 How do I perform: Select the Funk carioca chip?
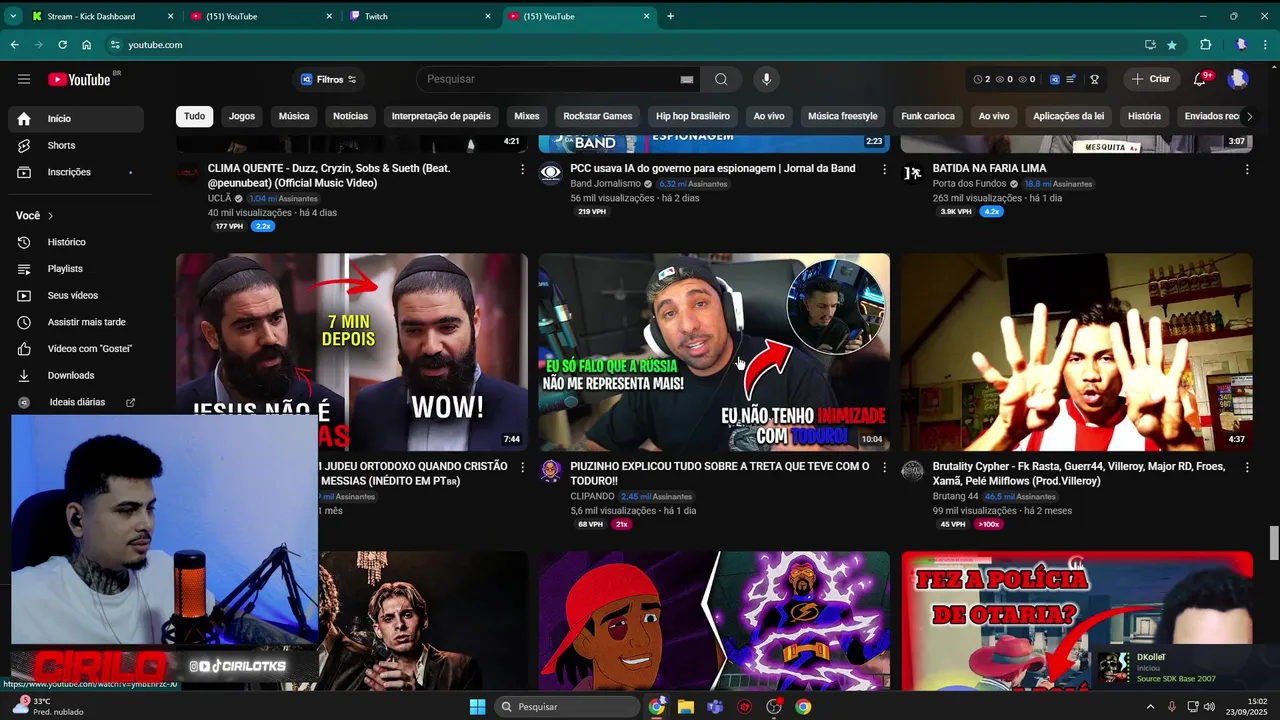[x=928, y=116]
